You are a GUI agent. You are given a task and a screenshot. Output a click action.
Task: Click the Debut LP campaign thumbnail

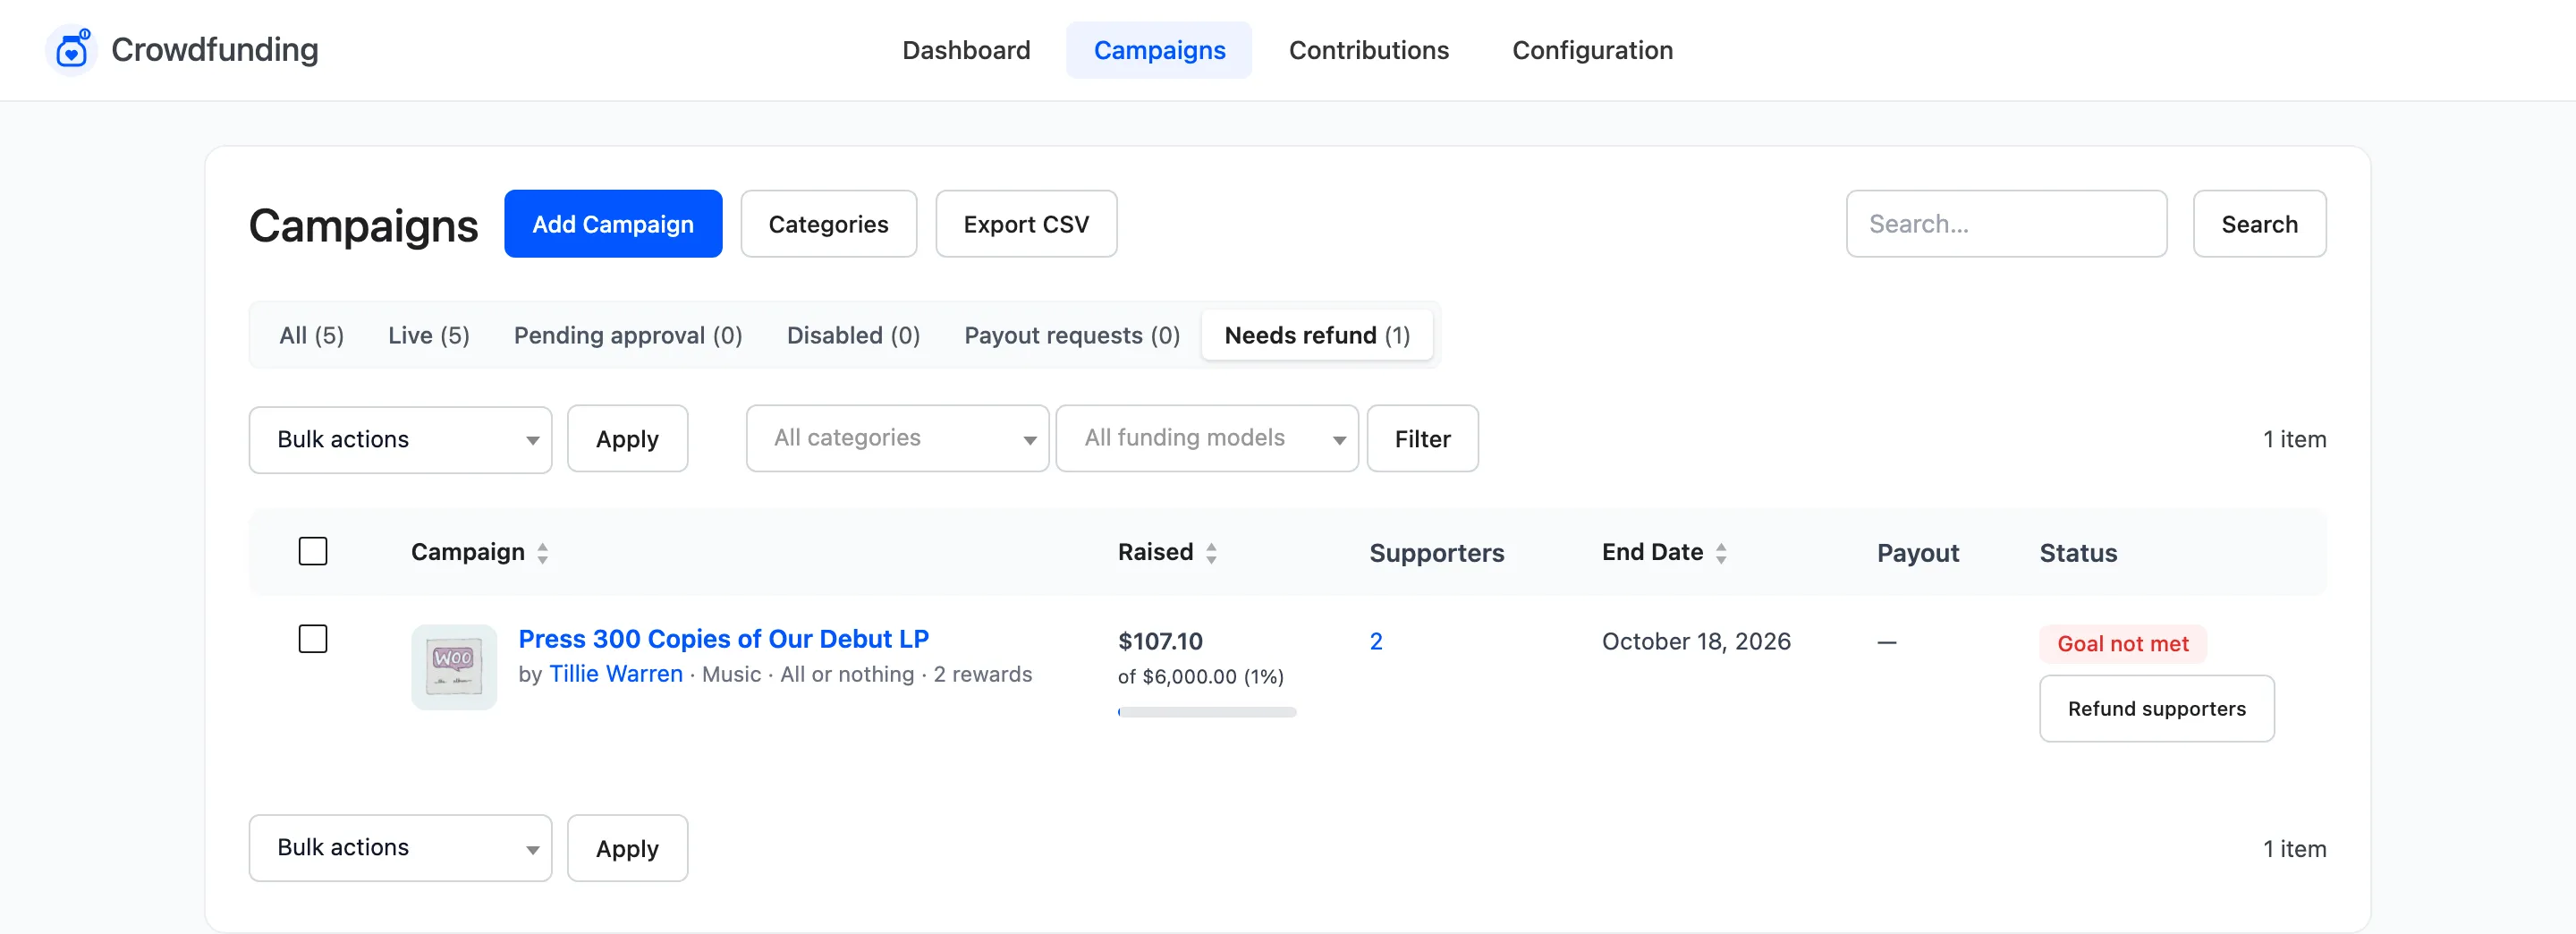(454, 667)
